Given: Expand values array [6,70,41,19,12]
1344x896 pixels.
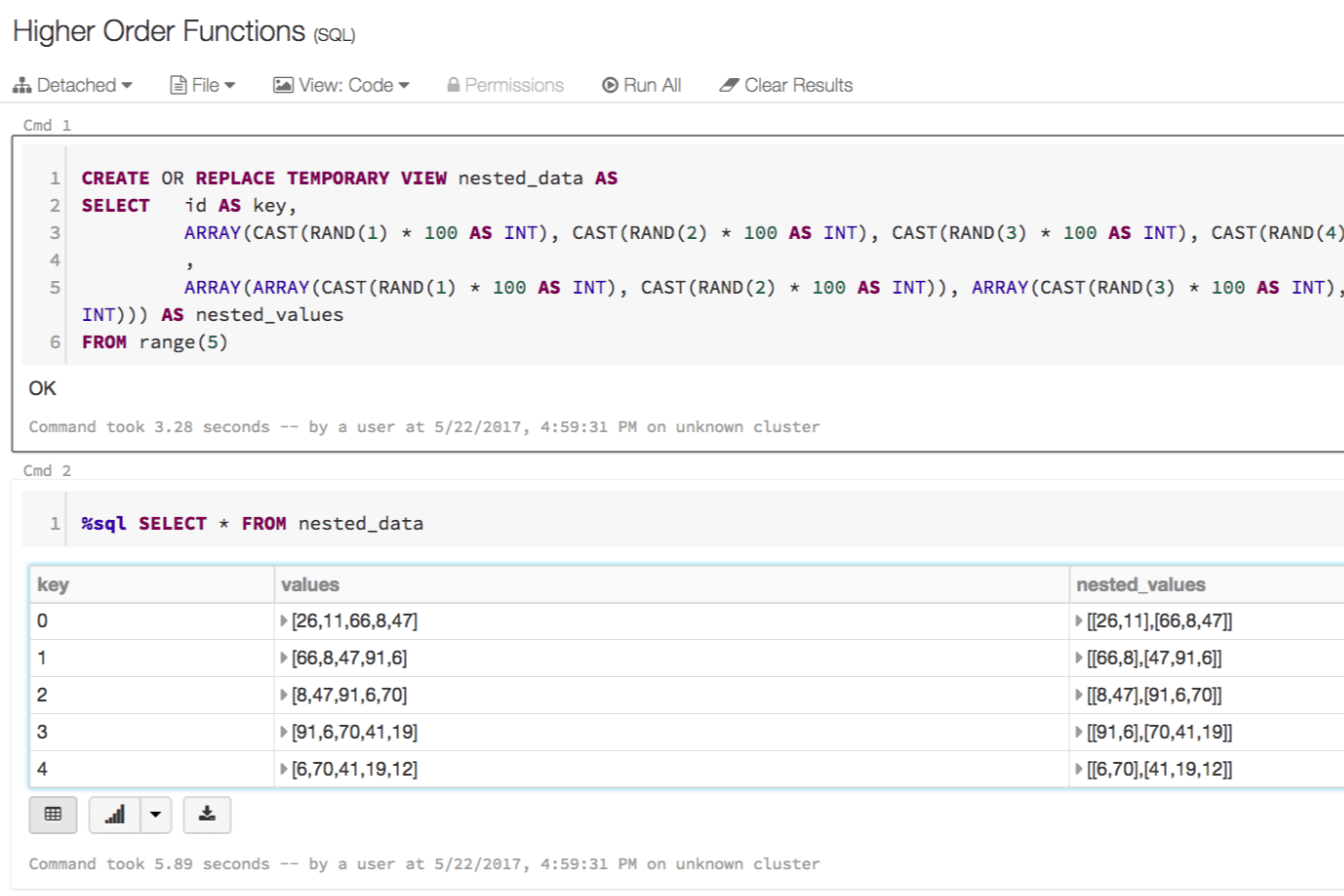Looking at the screenshot, I should (285, 770).
